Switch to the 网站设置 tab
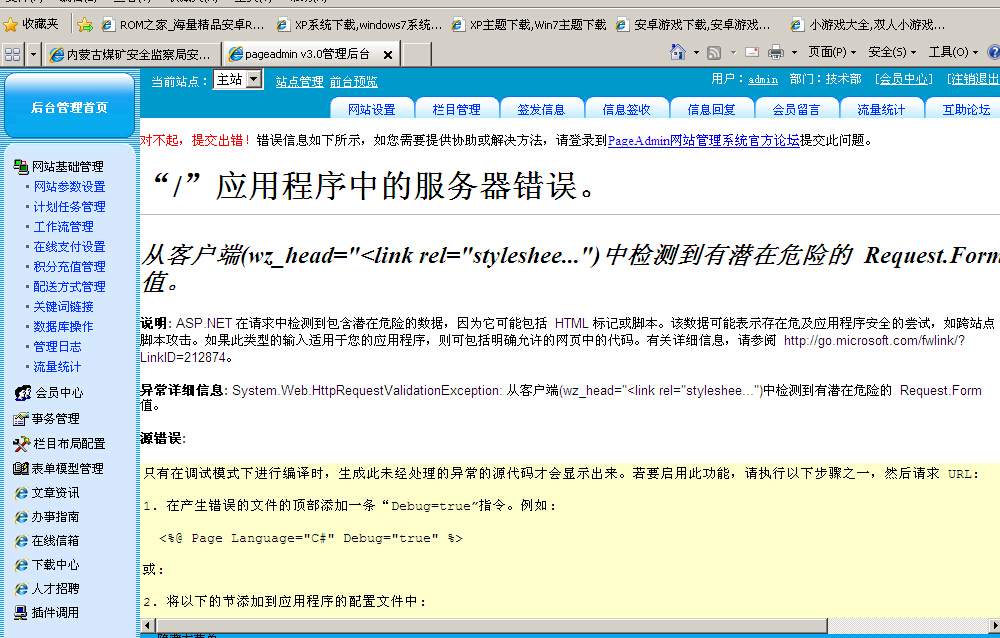 371,110
